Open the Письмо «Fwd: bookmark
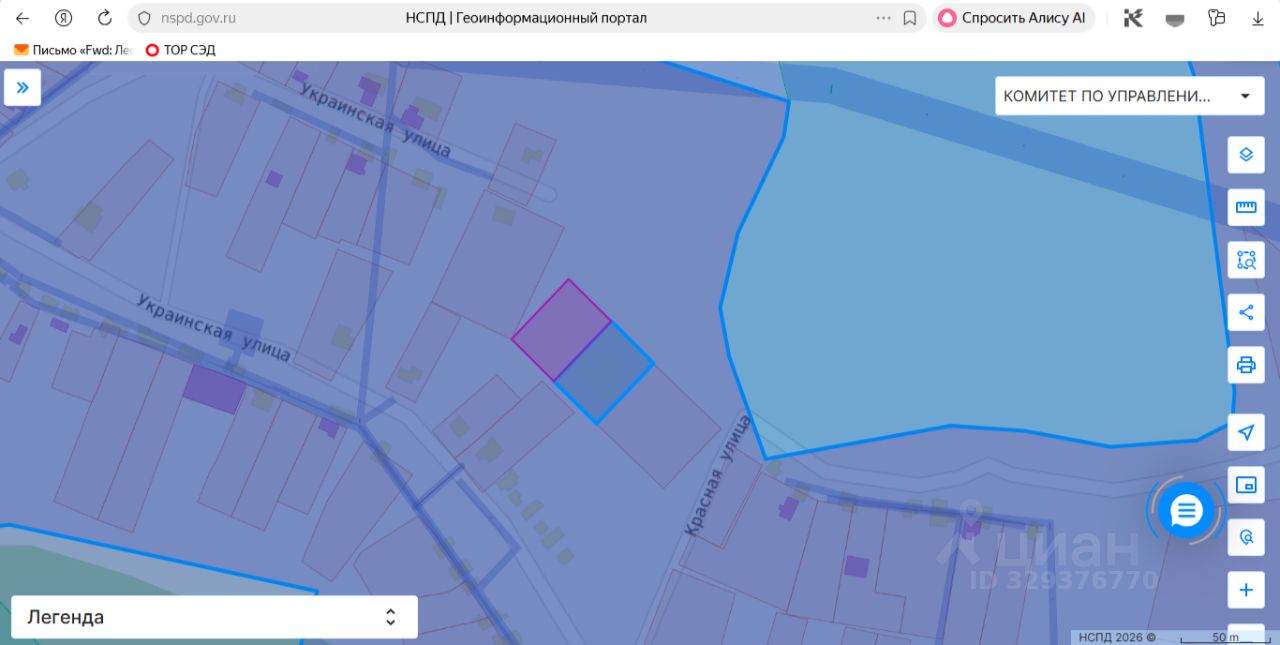This screenshot has width=1280, height=645. [x=72, y=50]
